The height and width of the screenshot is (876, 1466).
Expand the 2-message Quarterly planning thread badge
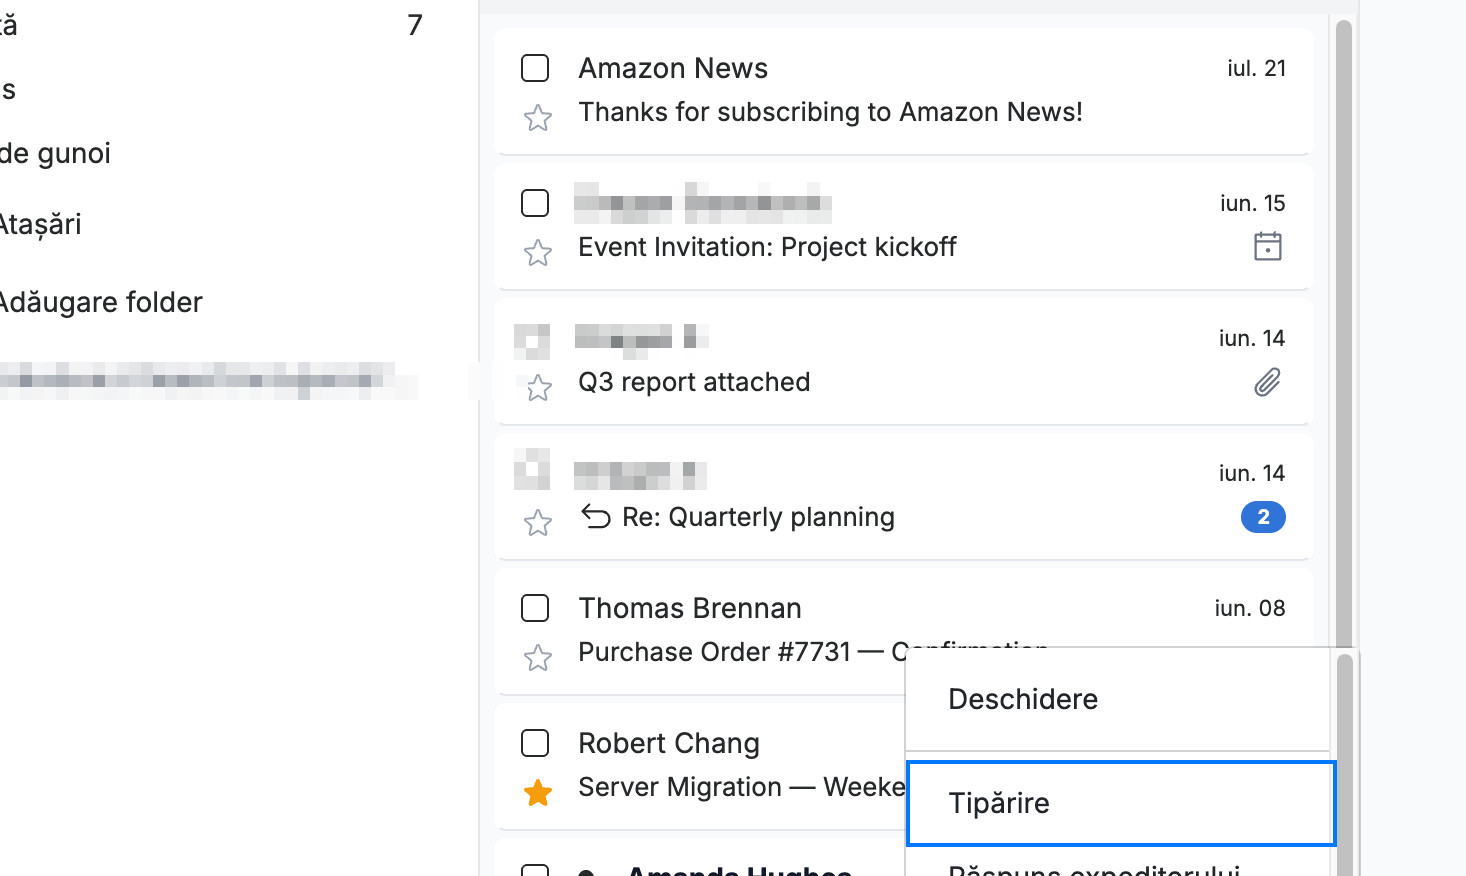[1263, 517]
